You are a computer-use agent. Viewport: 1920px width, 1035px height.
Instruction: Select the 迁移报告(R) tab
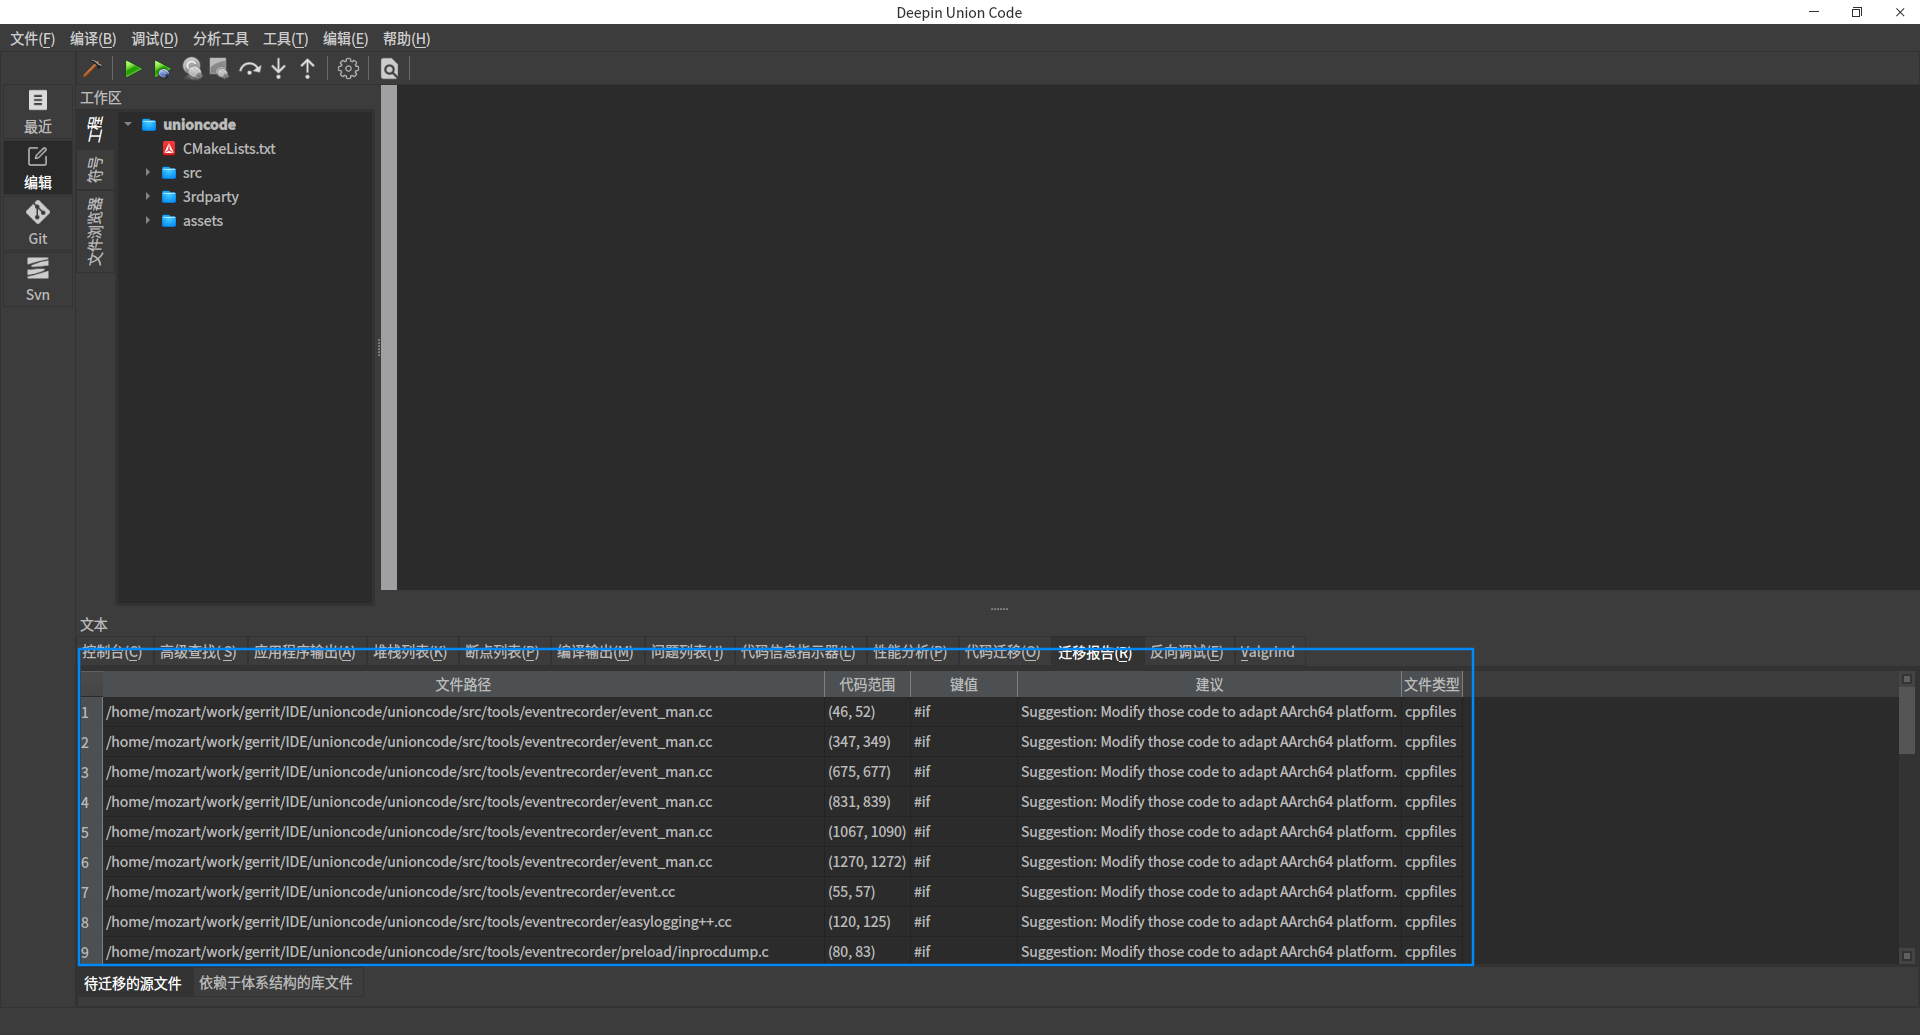(x=1095, y=652)
